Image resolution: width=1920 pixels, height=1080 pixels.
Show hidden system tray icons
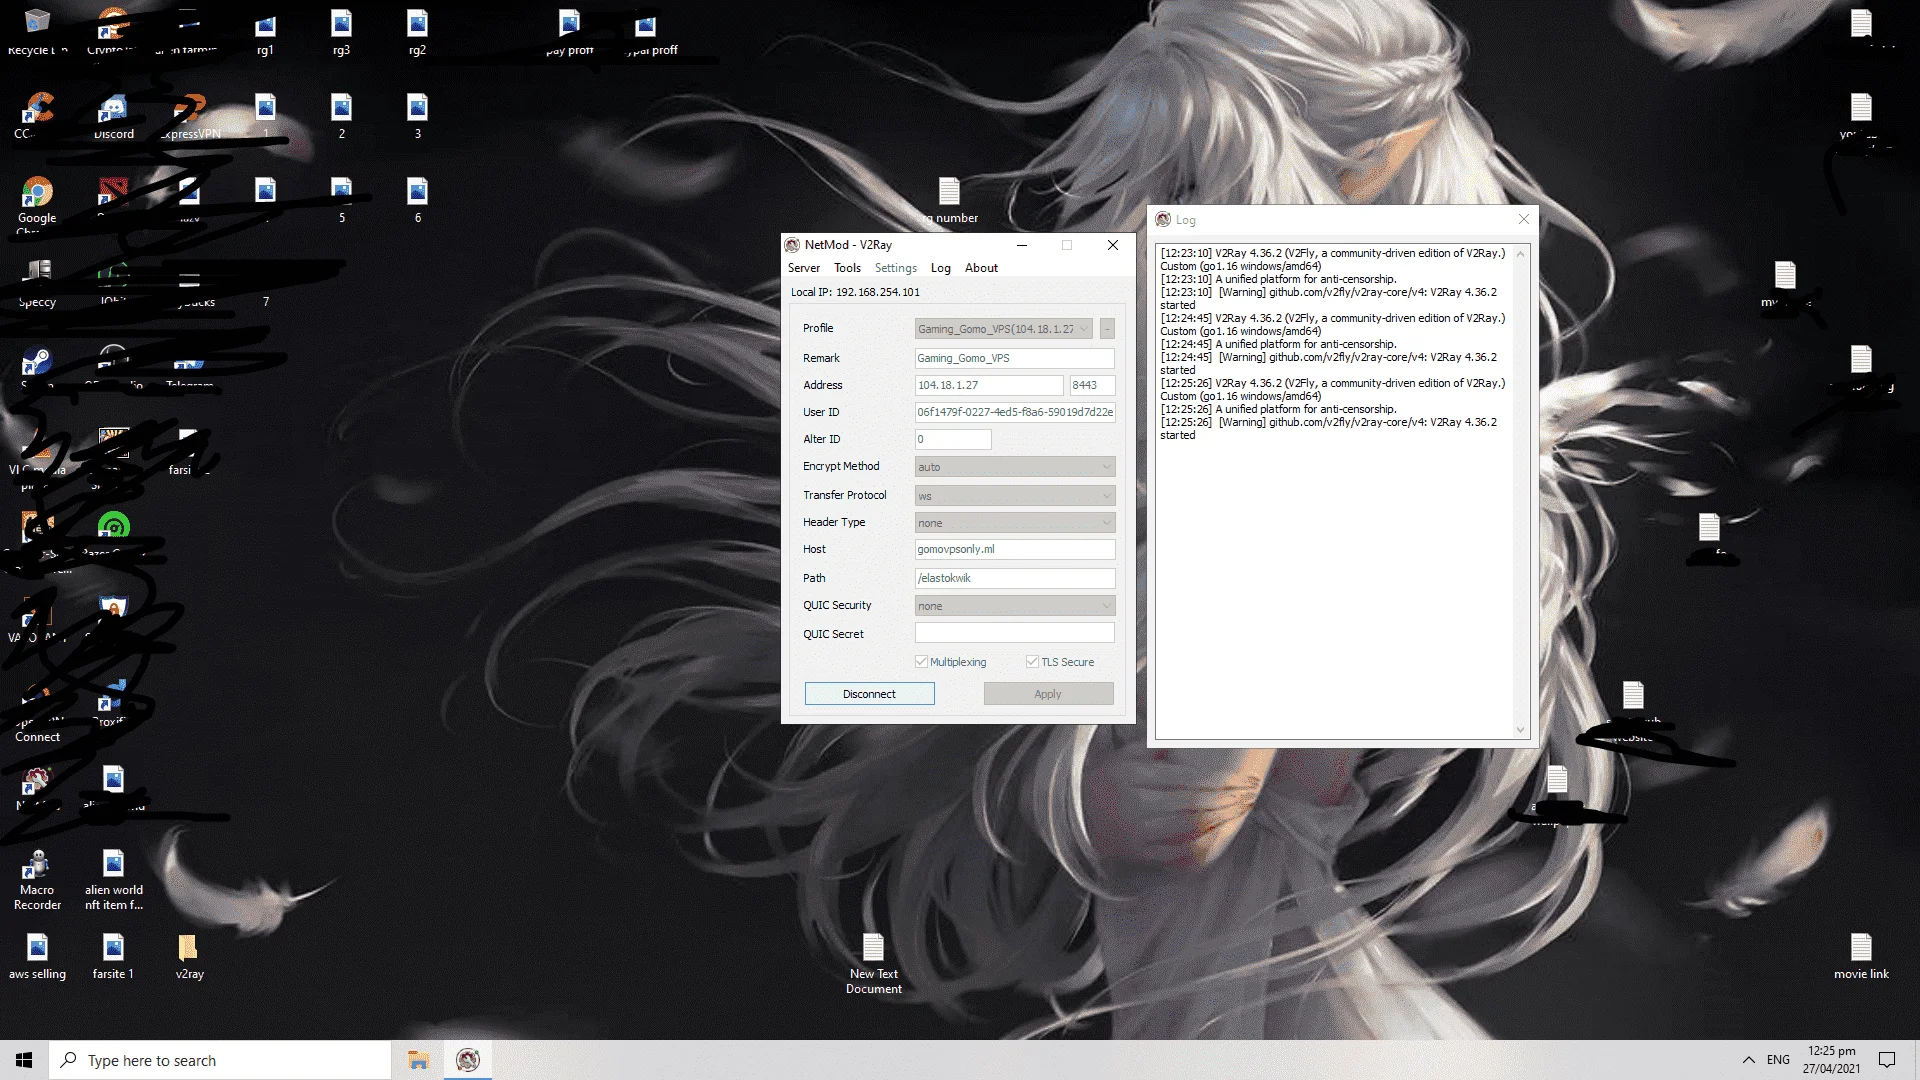[1748, 1060]
